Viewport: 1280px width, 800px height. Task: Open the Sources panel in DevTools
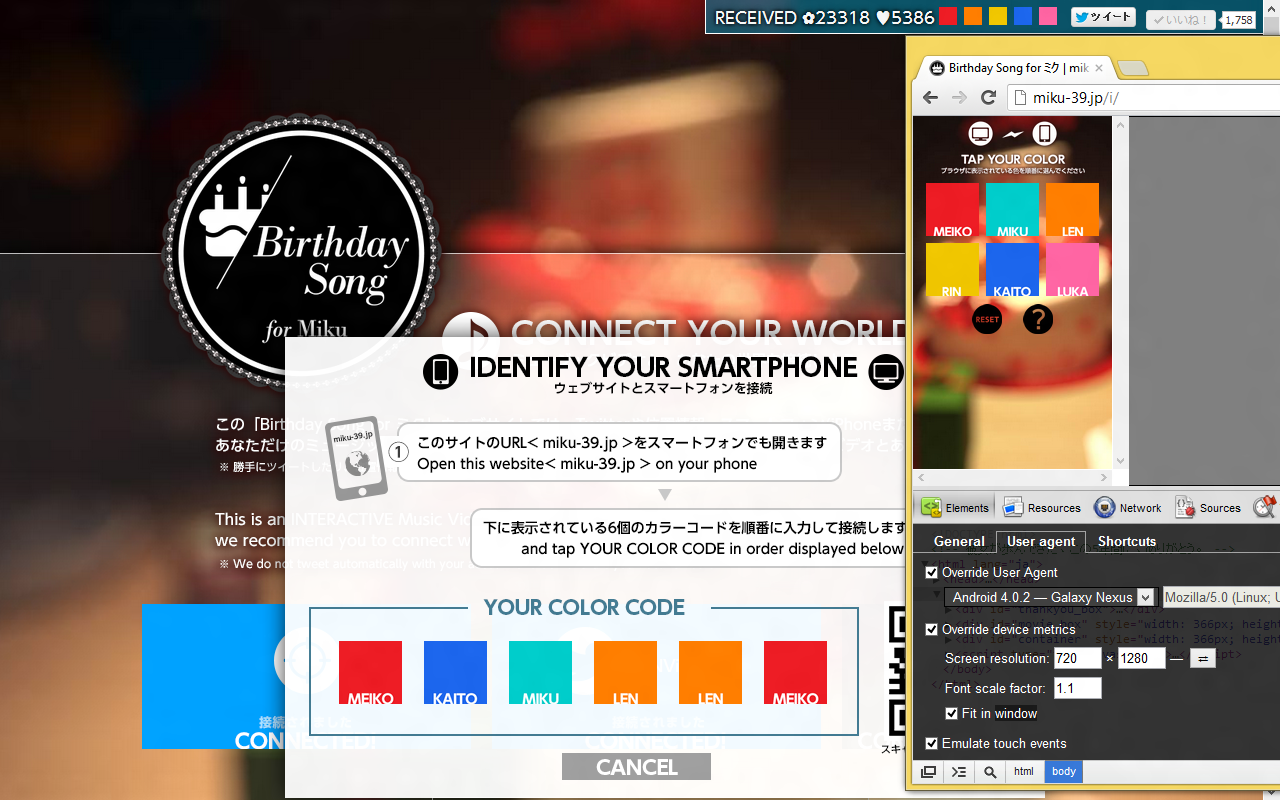pyautogui.click(x=1208, y=507)
